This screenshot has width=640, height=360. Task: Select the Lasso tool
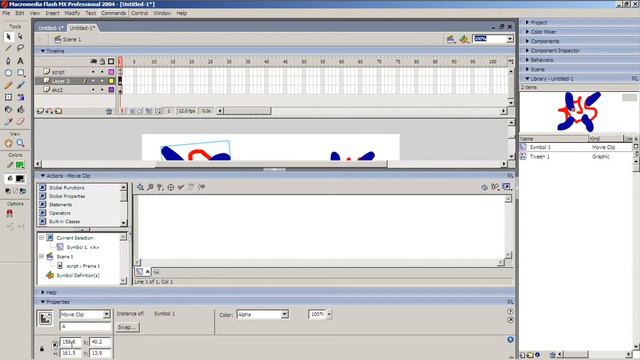20,49
